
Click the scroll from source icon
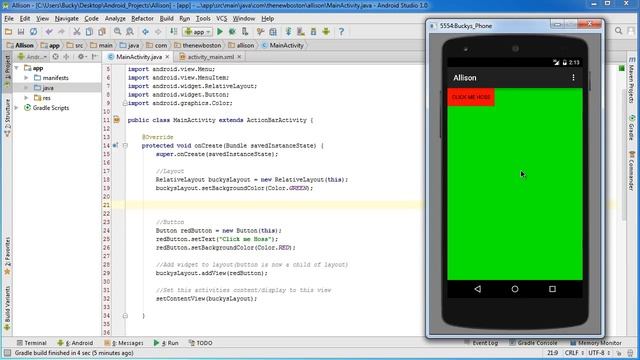click(x=56, y=57)
